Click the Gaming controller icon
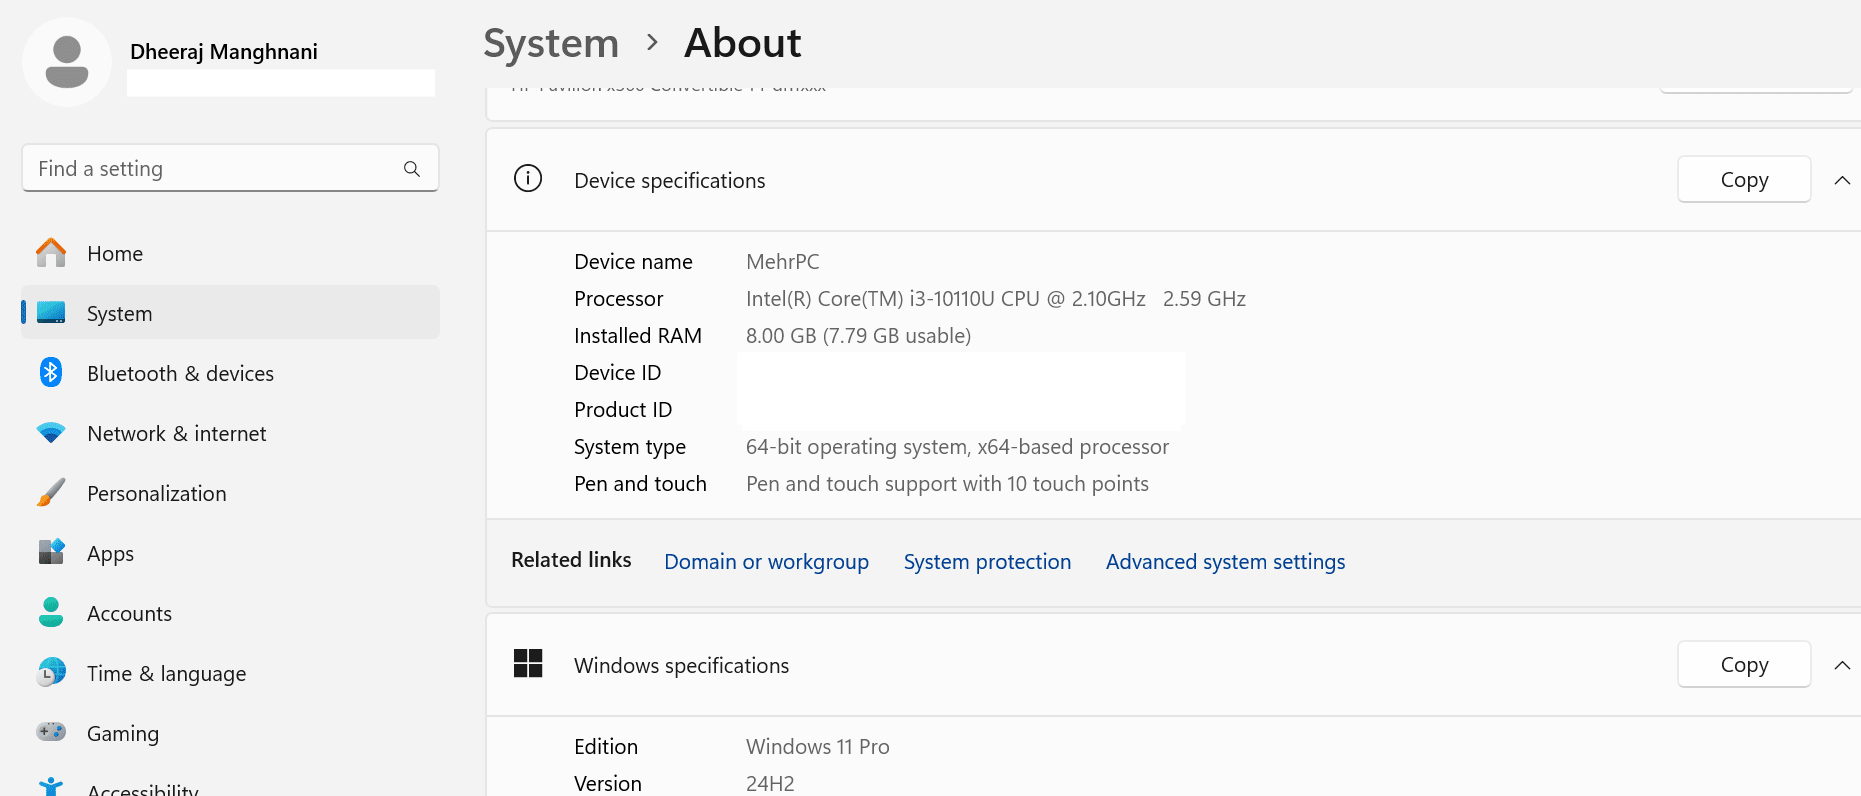The image size is (1861, 796). pos(51,732)
